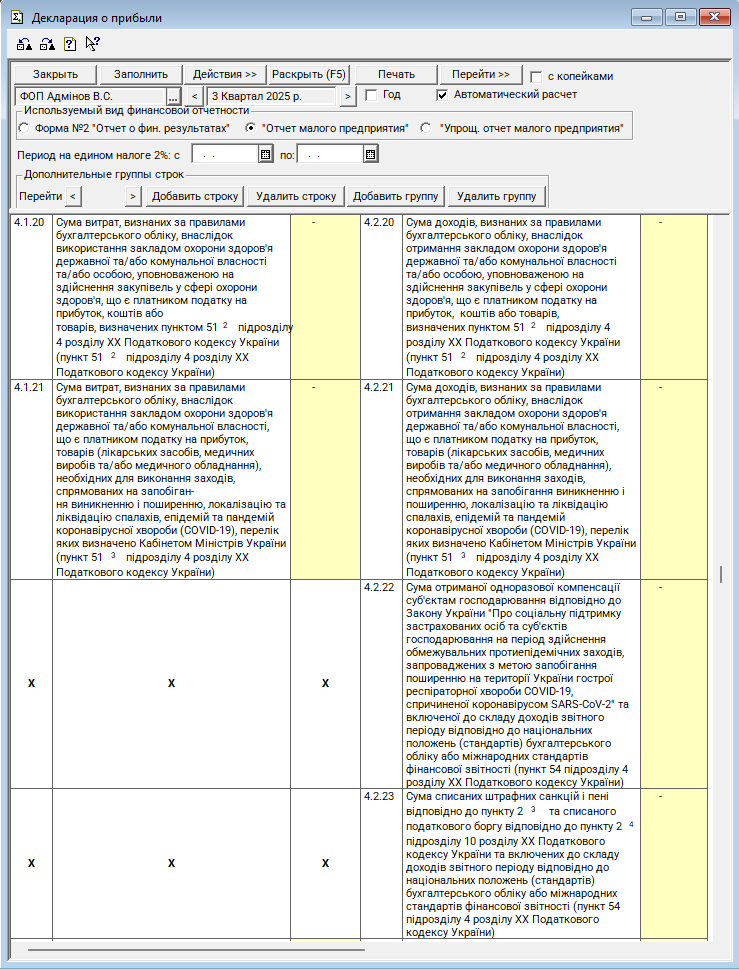Click the first toolbar icon at top left
Viewport: 739px width, 969px height.
pyautogui.click(x=25, y=44)
